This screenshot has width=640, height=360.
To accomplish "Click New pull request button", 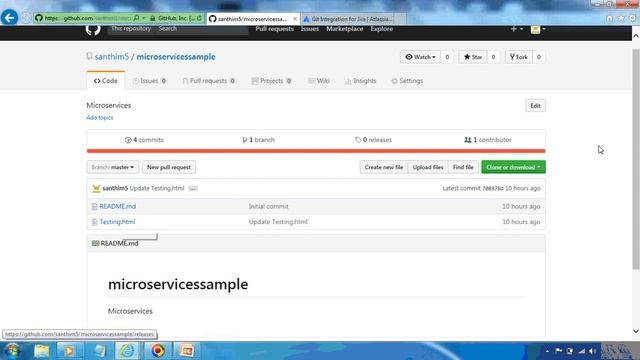I will tap(169, 167).
